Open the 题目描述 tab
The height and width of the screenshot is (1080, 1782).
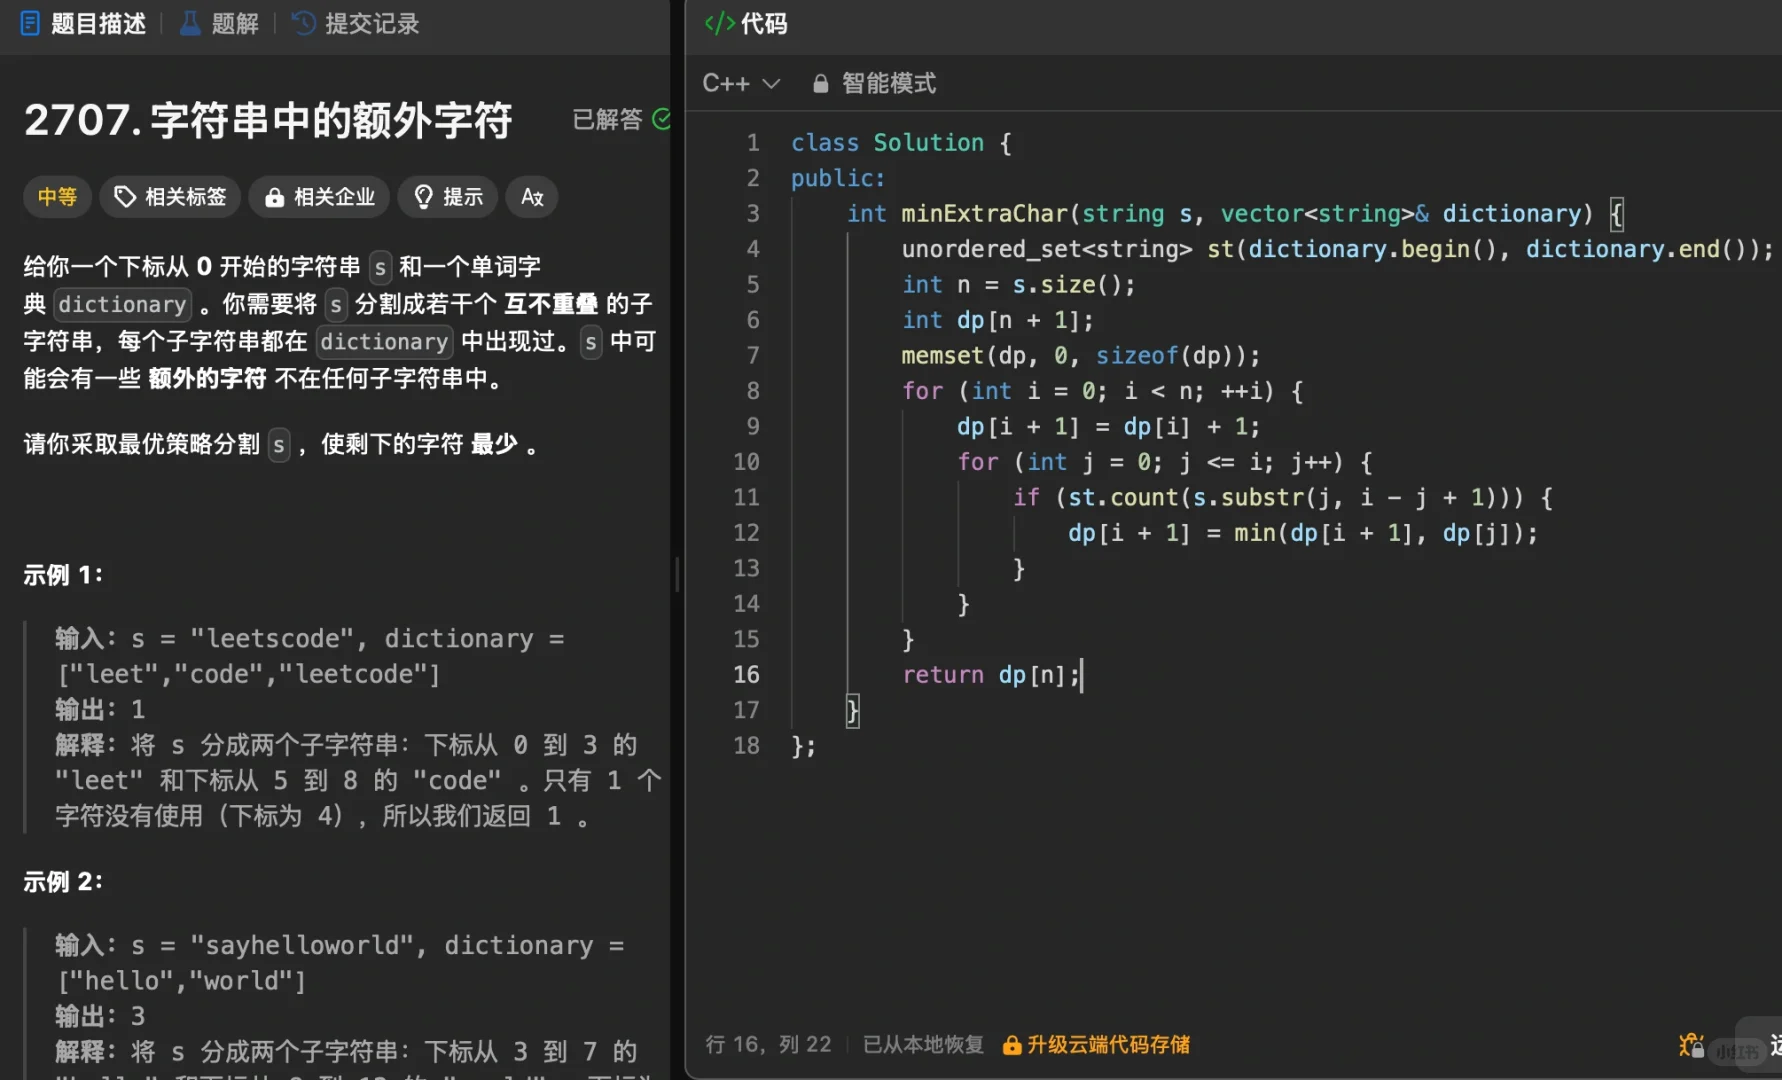(x=84, y=23)
